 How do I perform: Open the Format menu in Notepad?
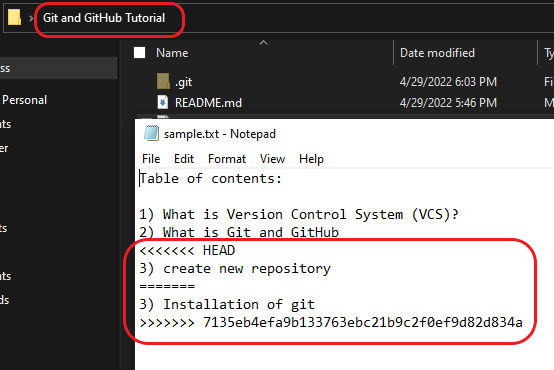[x=227, y=159]
